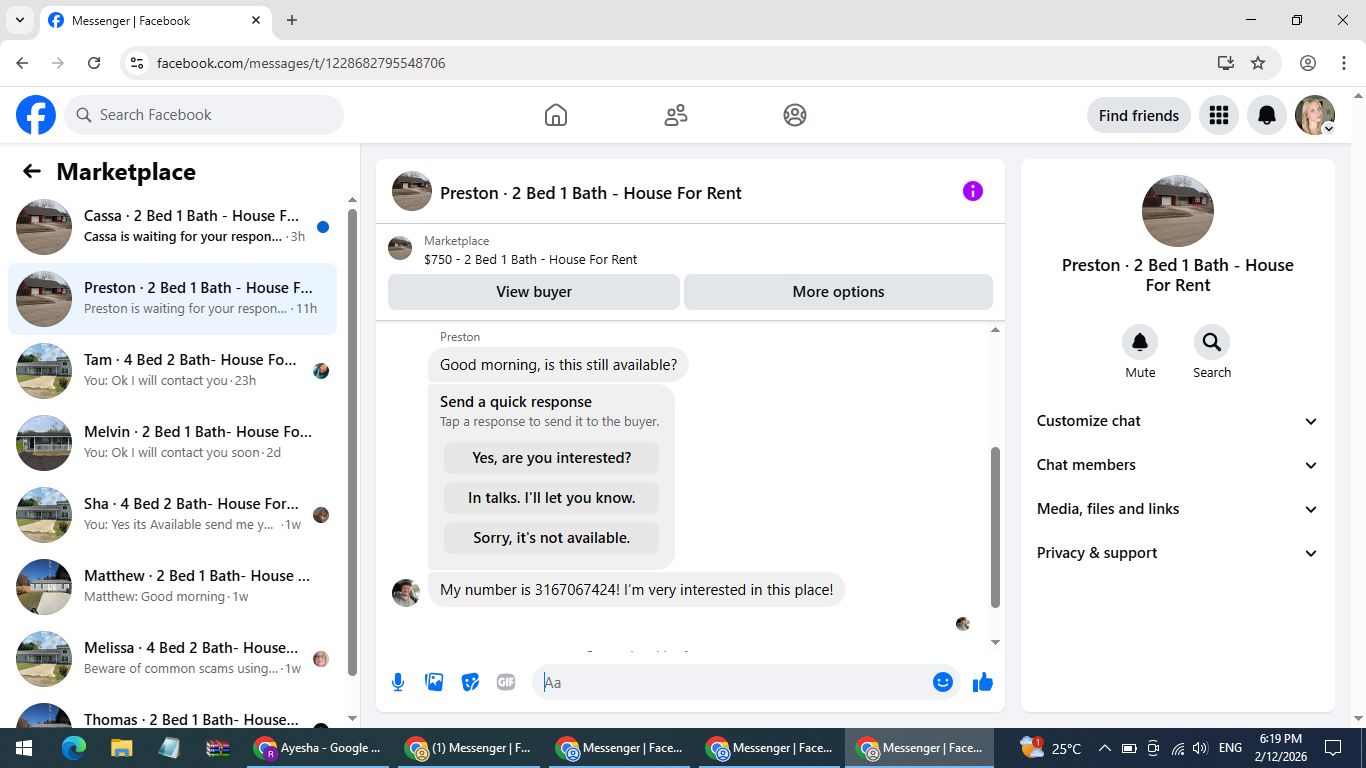Open the Friends icon in top navigation

(676, 115)
